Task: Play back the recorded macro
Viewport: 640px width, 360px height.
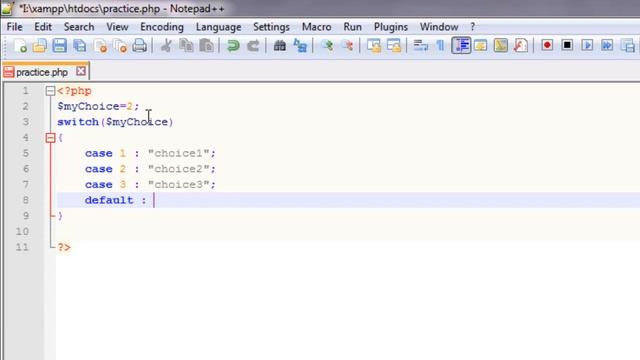Action: point(587,45)
